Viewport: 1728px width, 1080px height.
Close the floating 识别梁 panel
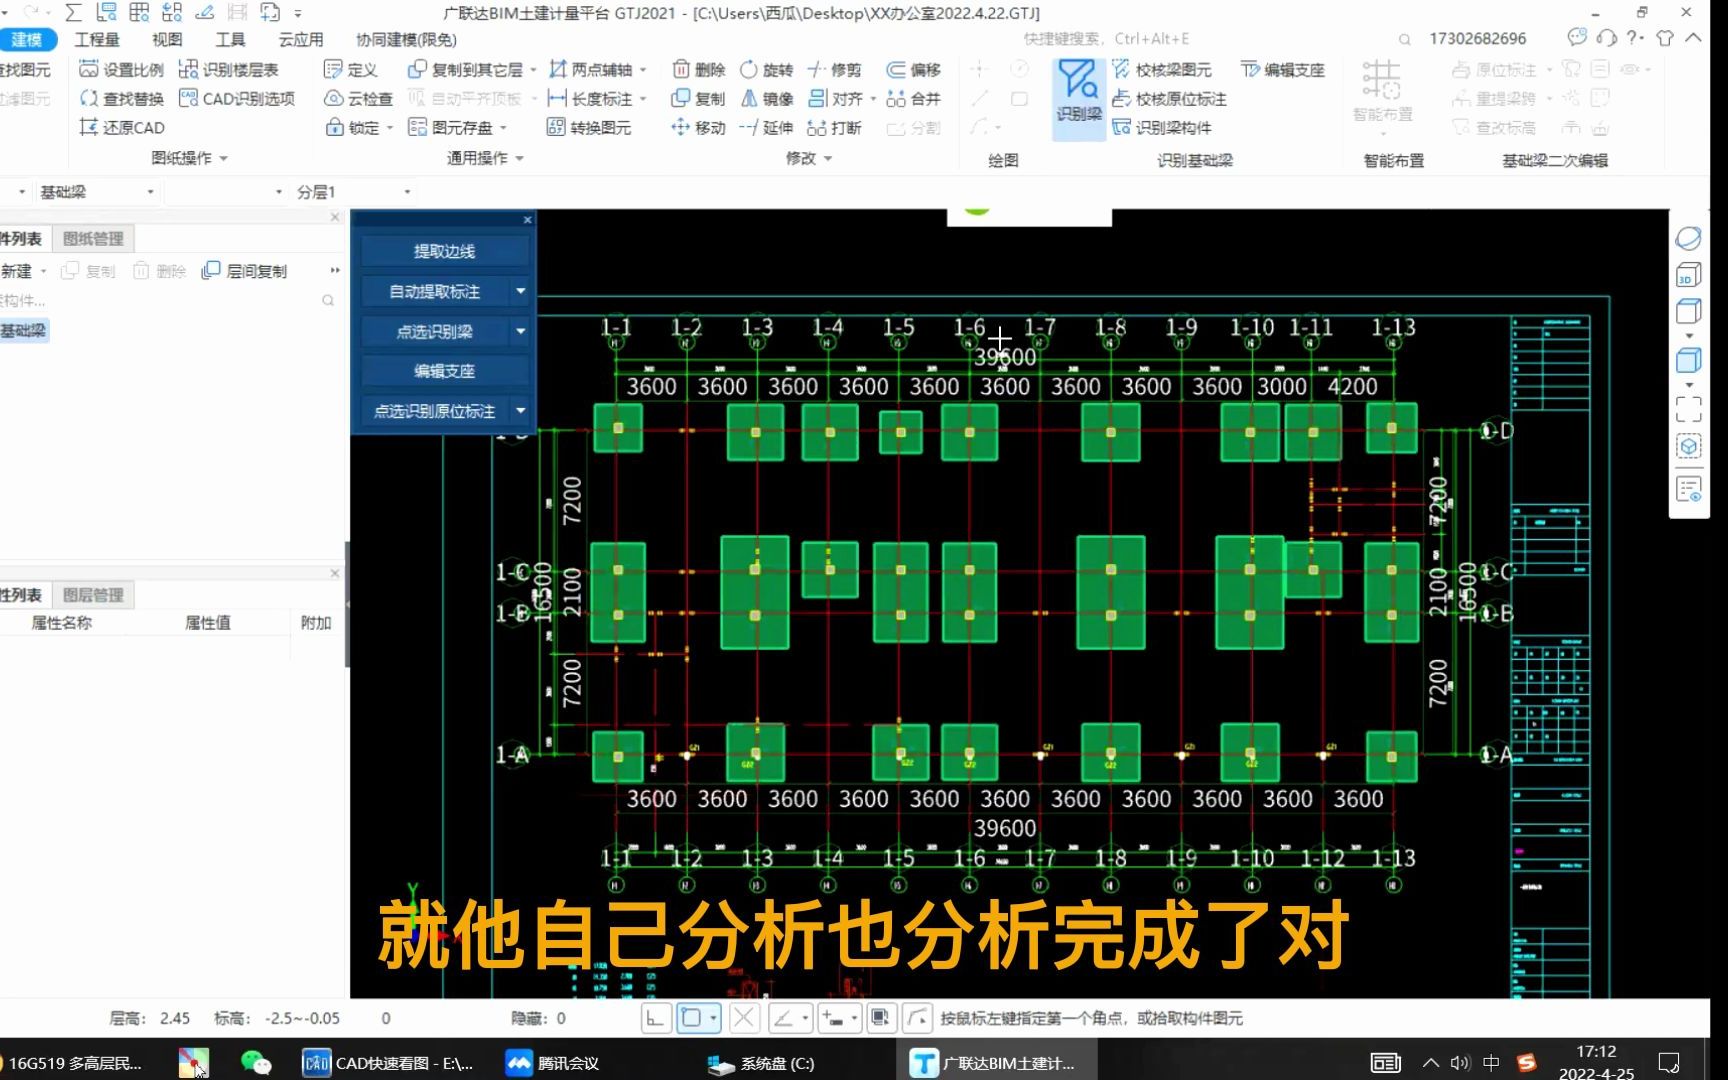tap(527, 219)
